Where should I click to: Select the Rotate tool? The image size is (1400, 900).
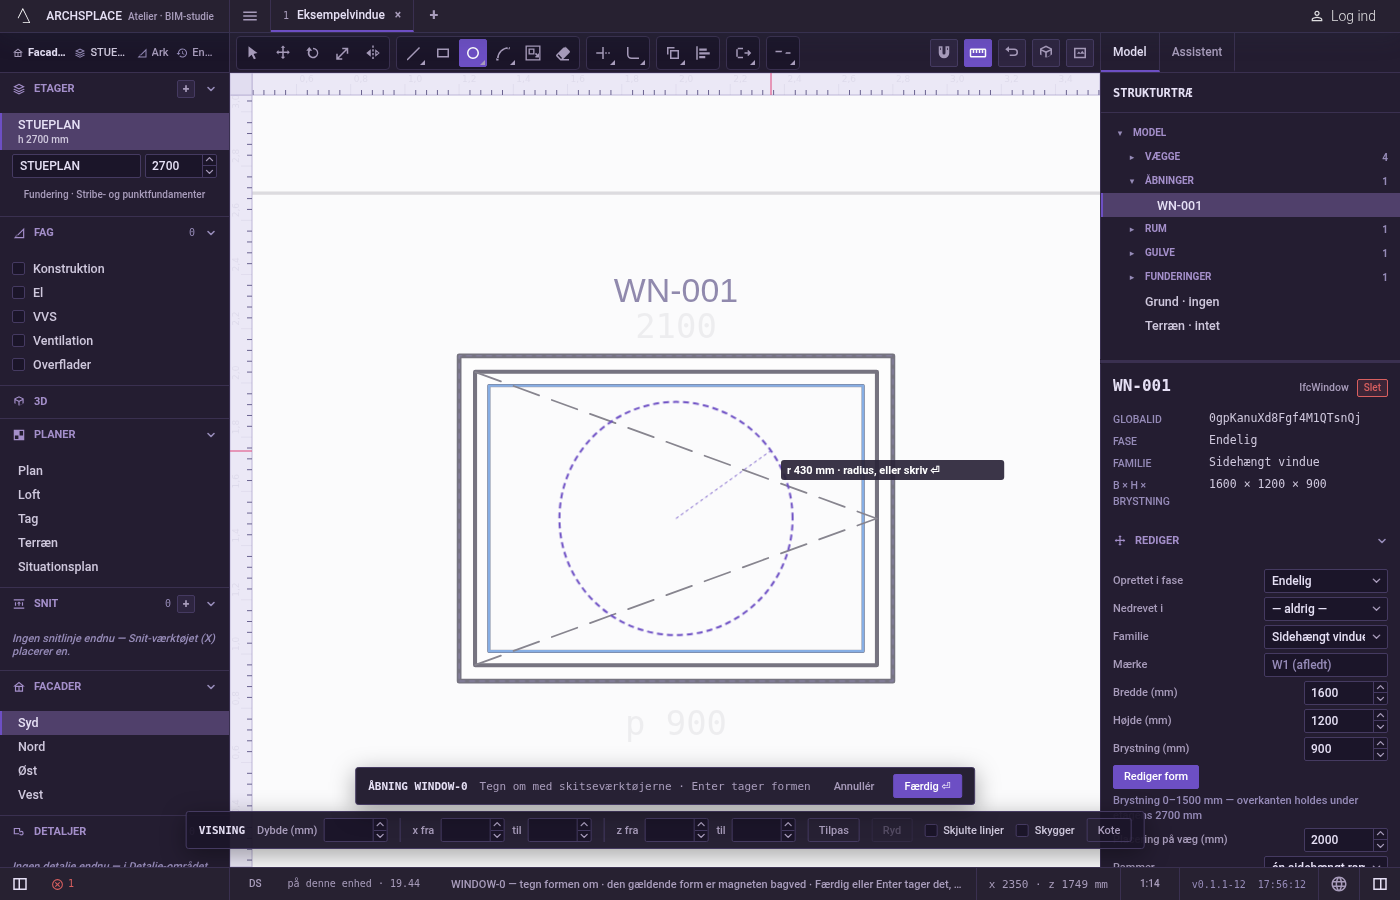coord(313,53)
